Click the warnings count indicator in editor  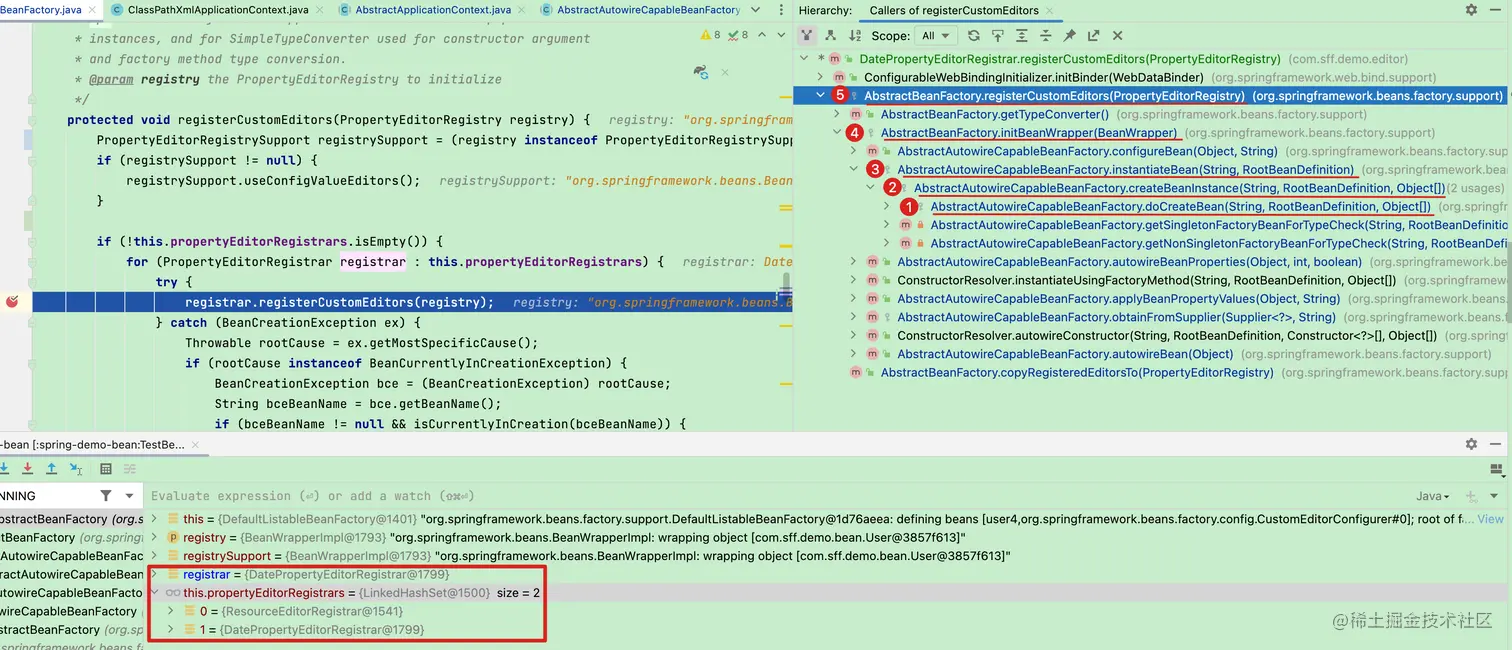711,35
